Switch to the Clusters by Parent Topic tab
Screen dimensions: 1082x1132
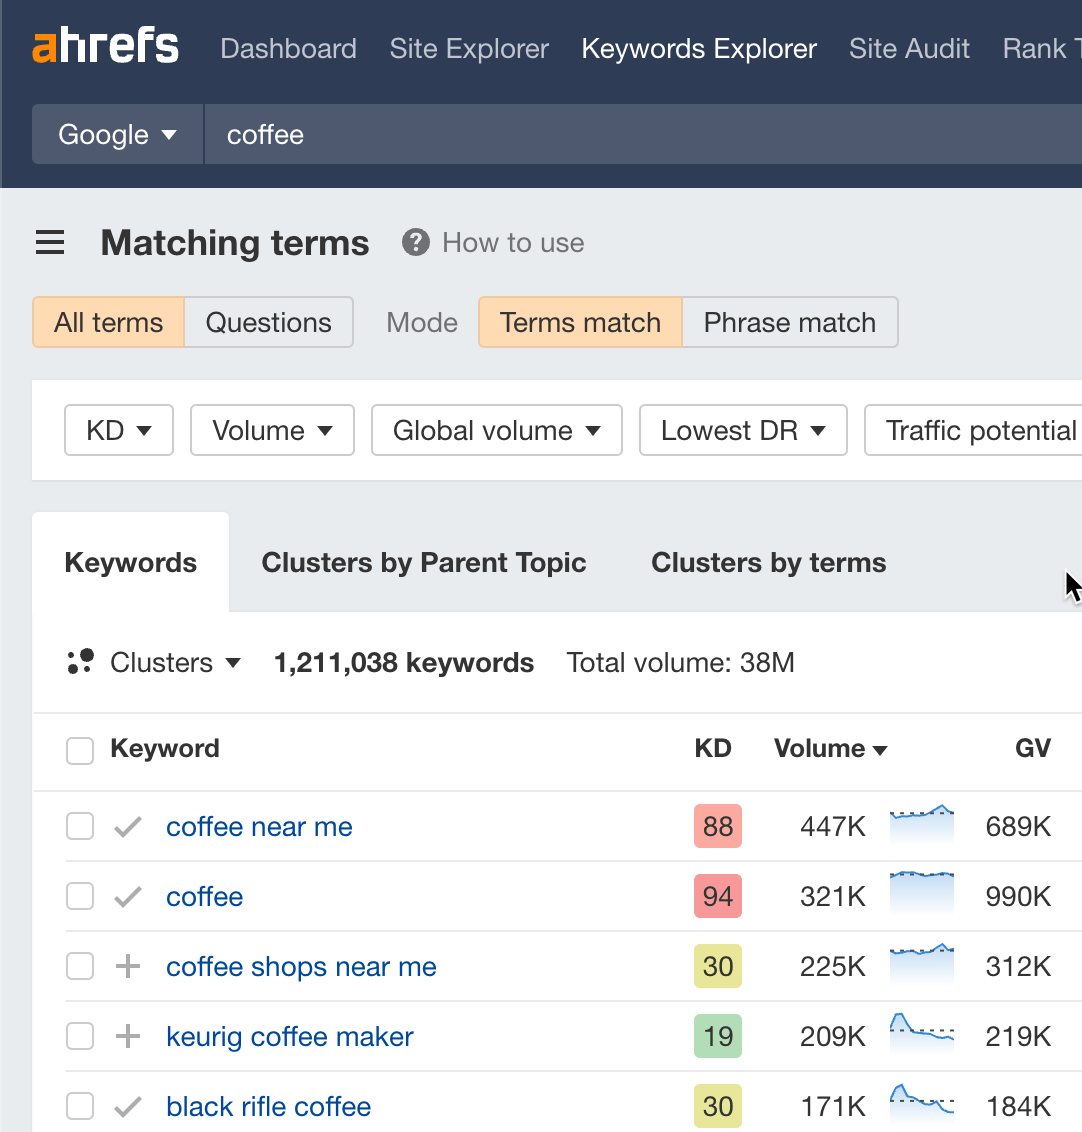tap(424, 562)
